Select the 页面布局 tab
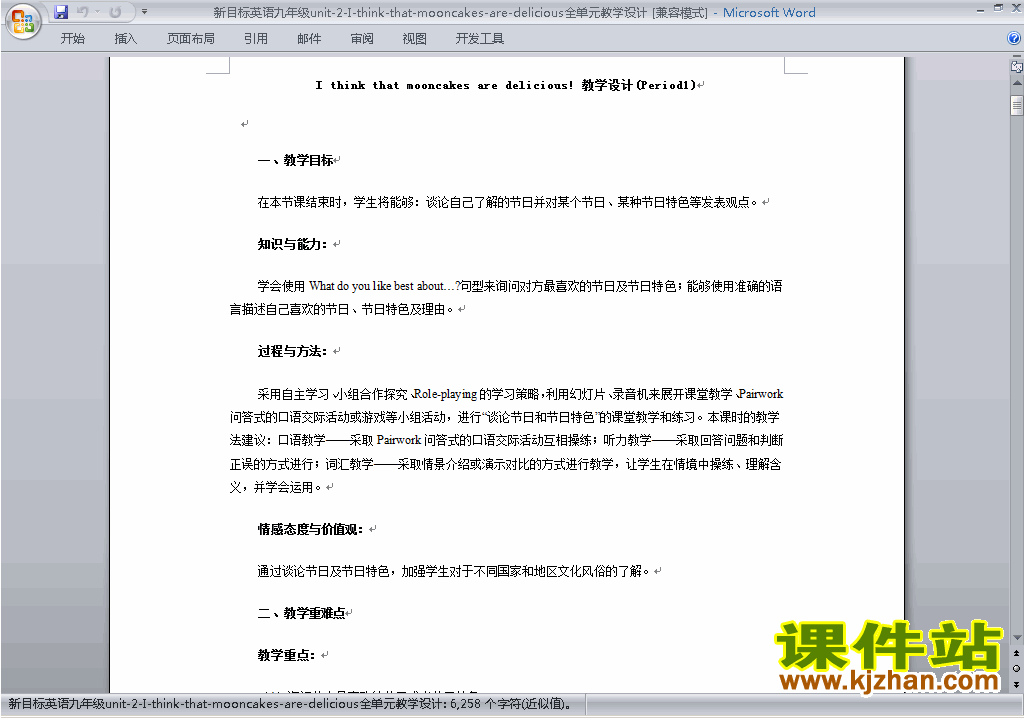 pyautogui.click(x=191, y=39)
